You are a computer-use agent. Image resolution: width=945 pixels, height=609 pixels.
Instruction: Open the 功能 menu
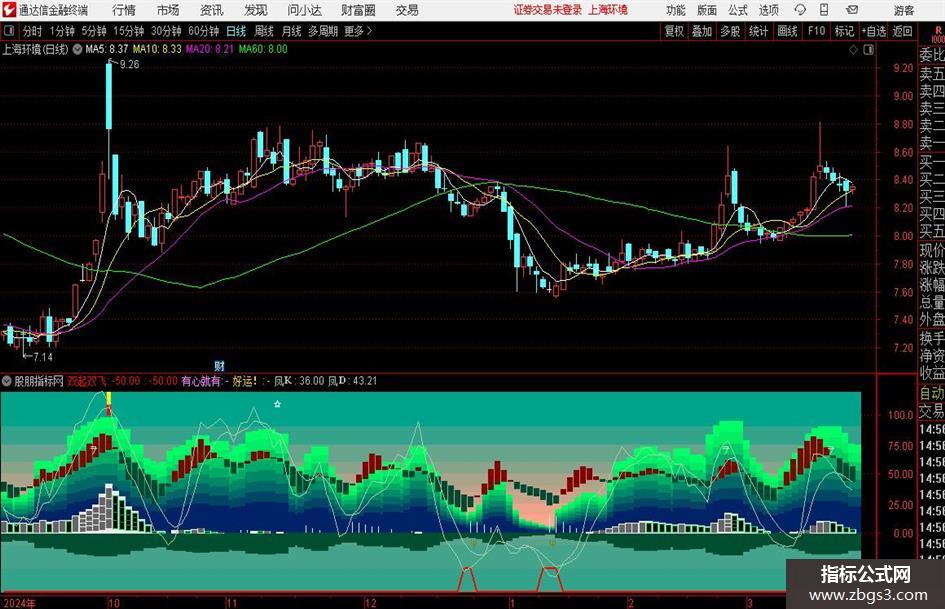pyautogui.click(x=676, y=10)
